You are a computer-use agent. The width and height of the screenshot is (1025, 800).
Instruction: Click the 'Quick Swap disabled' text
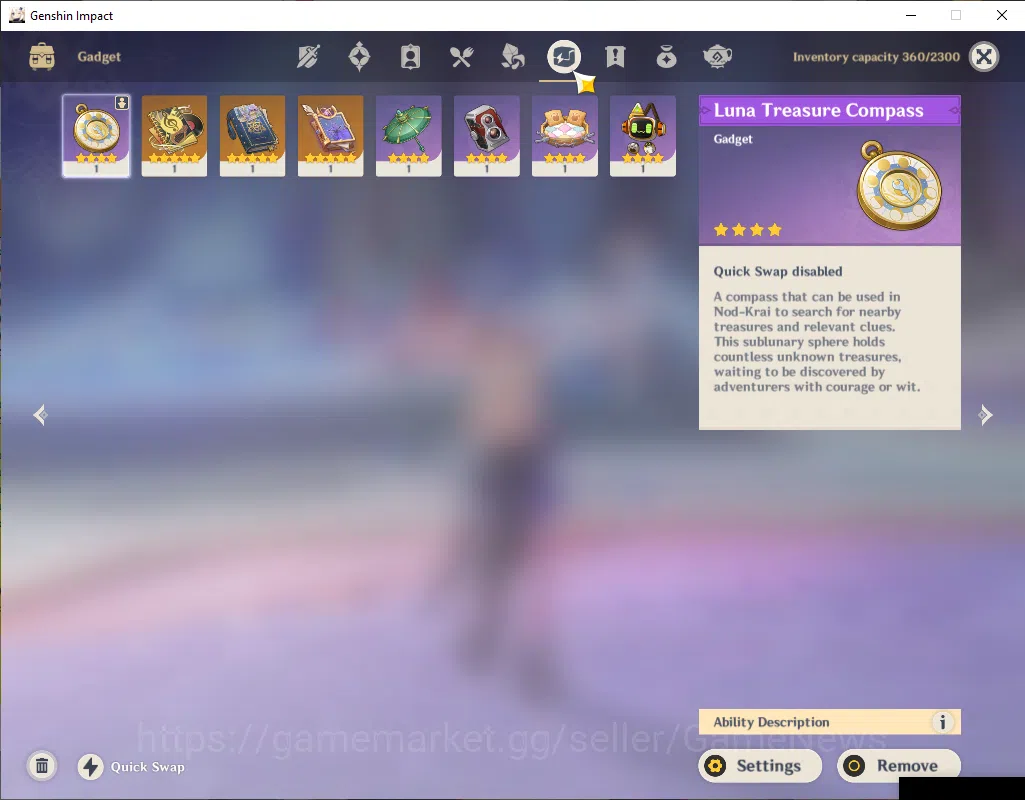click(777, 271)
